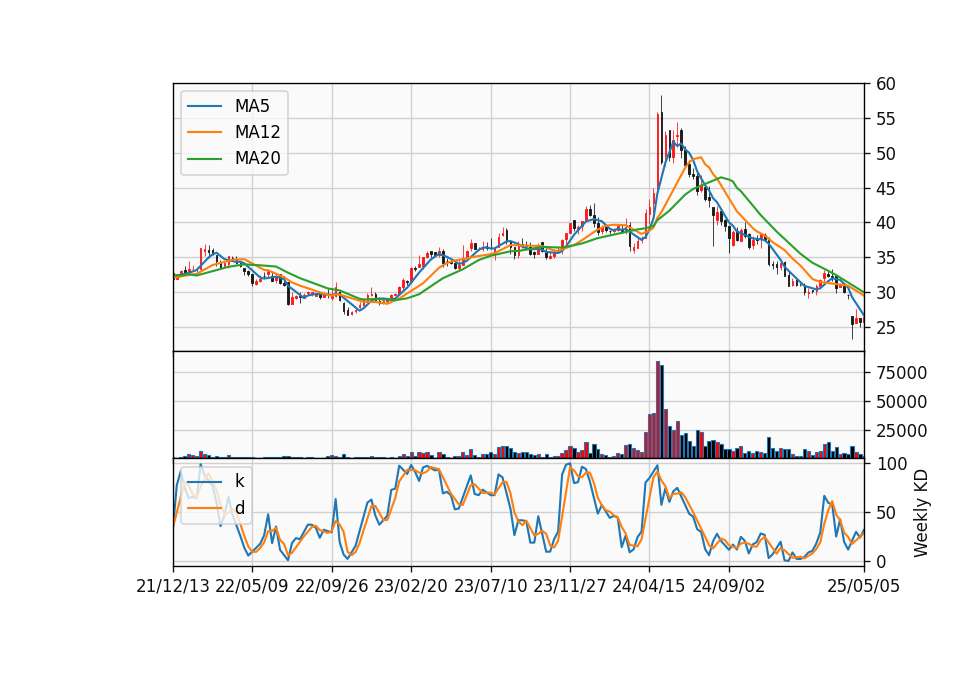The width and height of the screenshot is (960, 690).
Task: Click the price axis value 60
Action: click(x=885, y=84)
